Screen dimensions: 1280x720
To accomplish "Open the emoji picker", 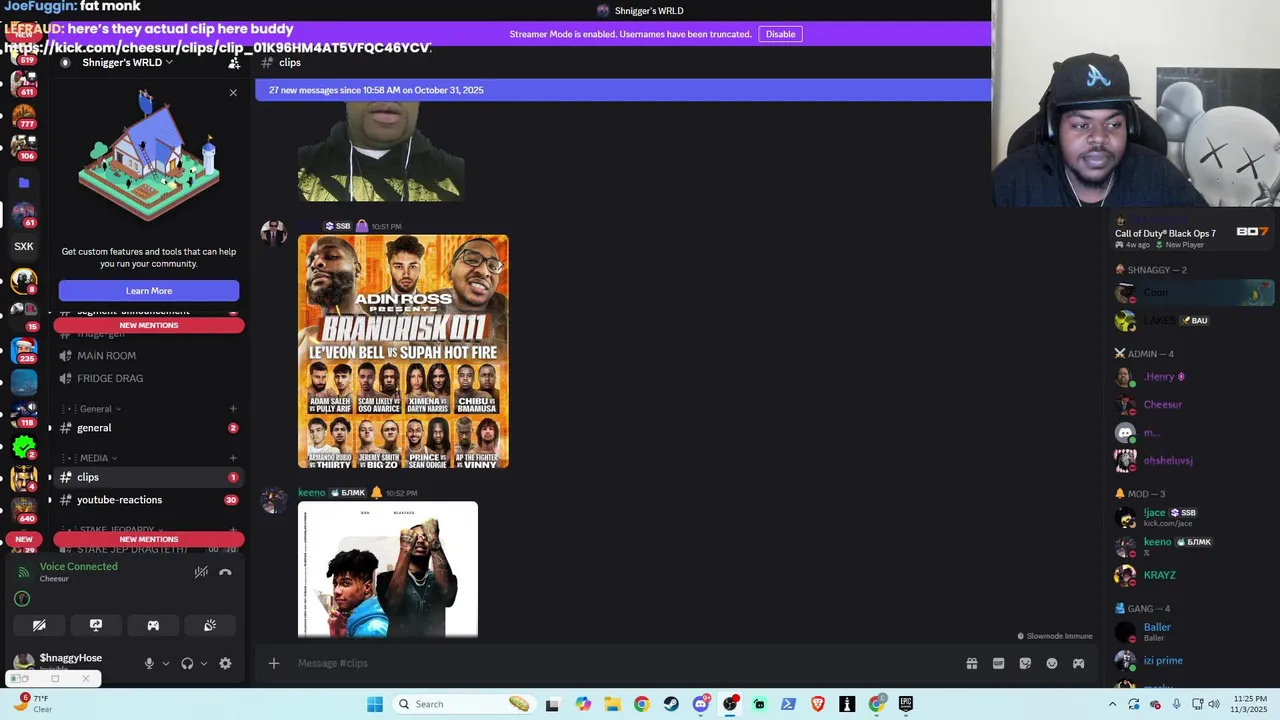I will 1052,663.
